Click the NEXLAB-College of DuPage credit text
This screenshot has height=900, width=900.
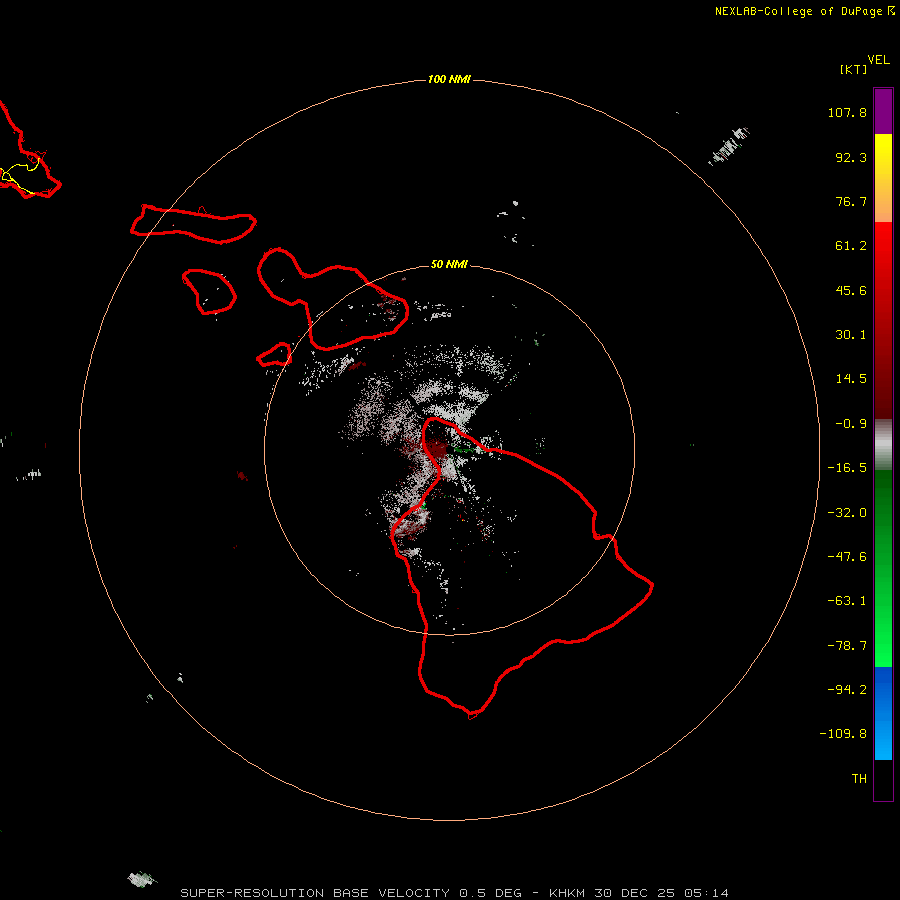tap(805, 11)
